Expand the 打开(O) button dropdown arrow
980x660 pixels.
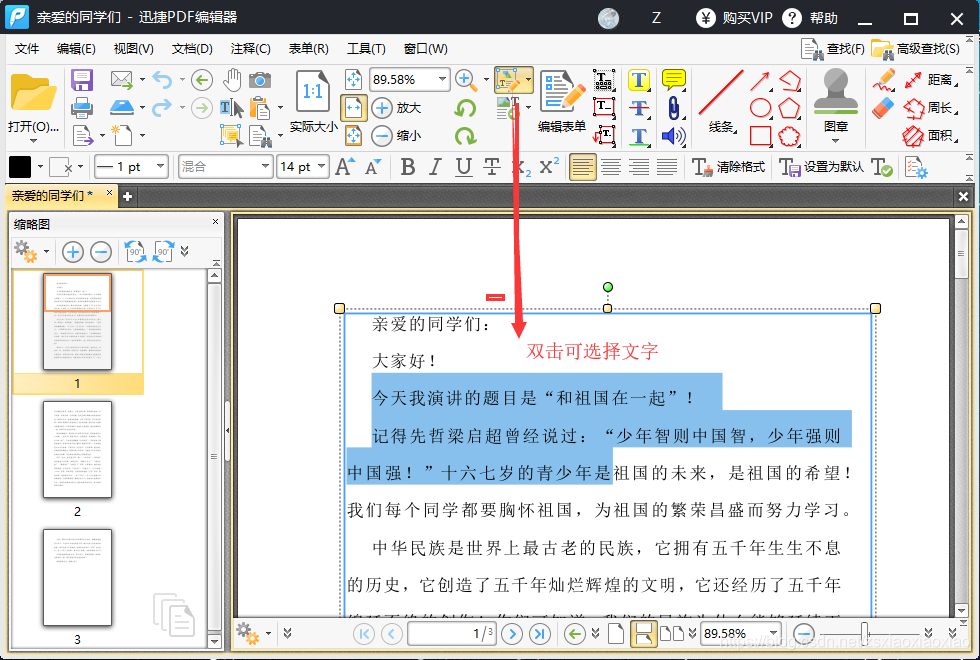(33, 141)
